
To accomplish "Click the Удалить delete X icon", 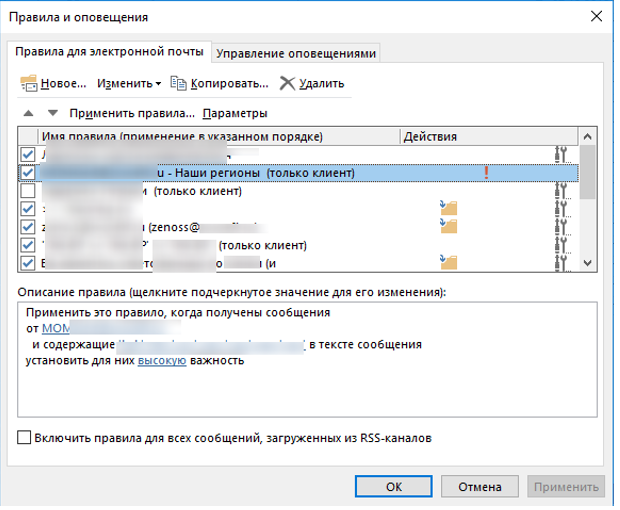I will coord(287,83).
